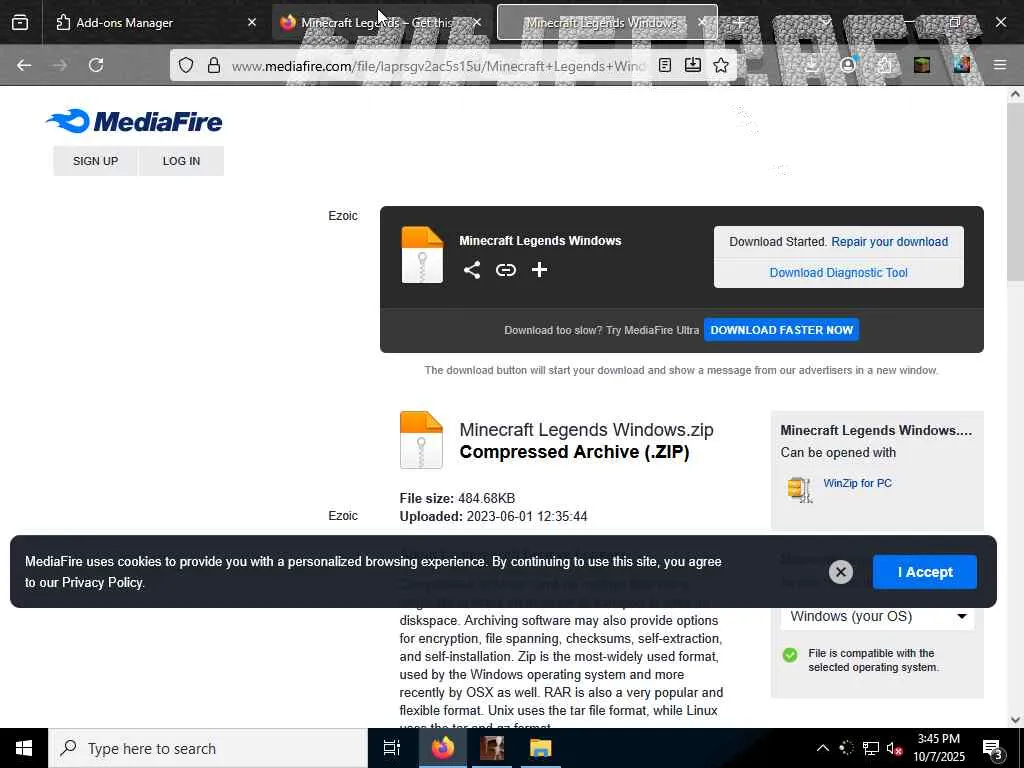Click the taskbar search box
Screen dimensions: 1024x768
208,748
